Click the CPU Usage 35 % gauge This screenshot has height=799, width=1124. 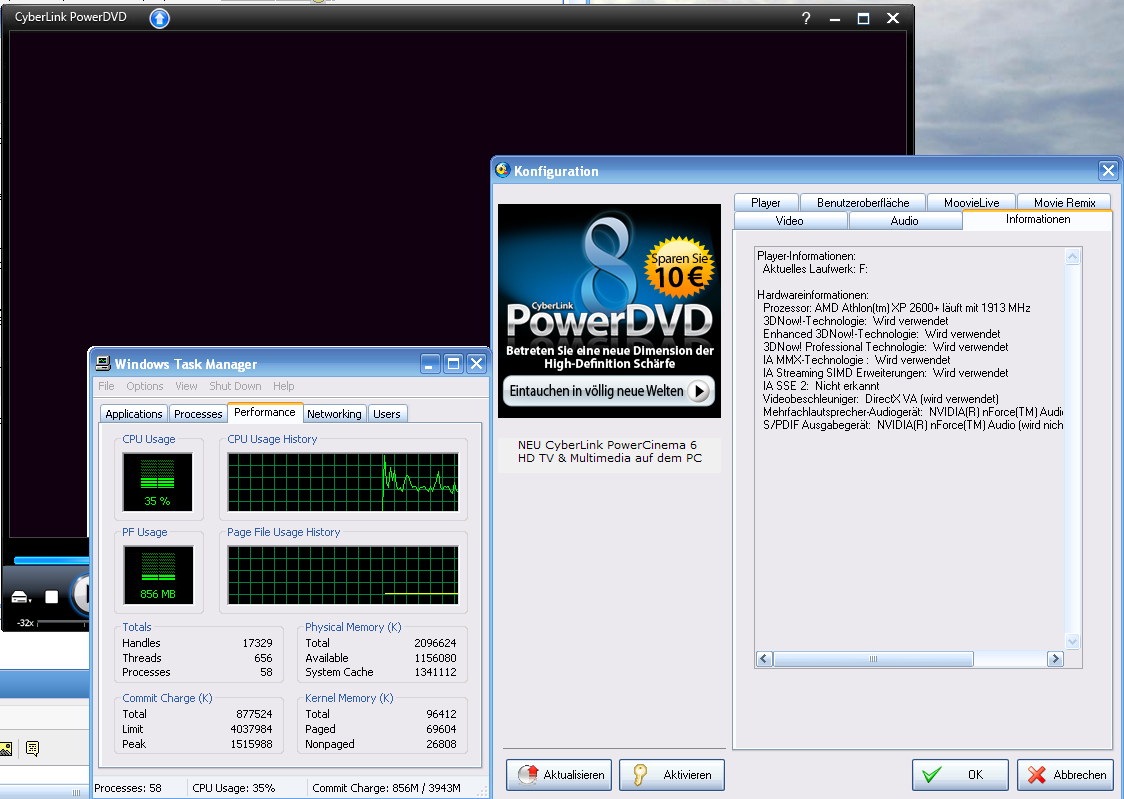(x=158, y=482)
